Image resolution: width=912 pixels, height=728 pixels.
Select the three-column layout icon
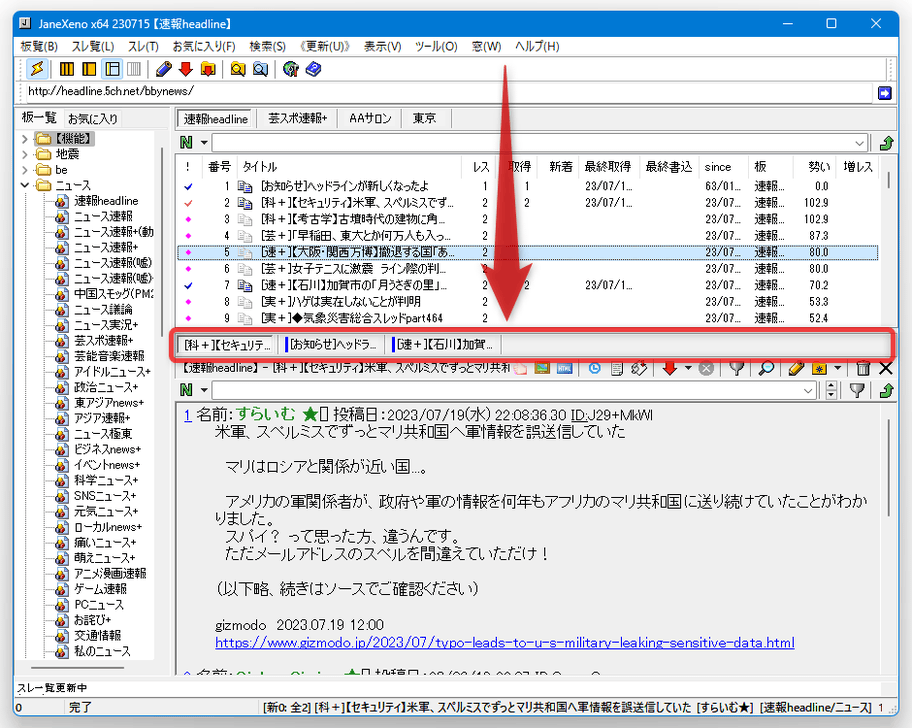pyautogui.click(x=67, y=69)
